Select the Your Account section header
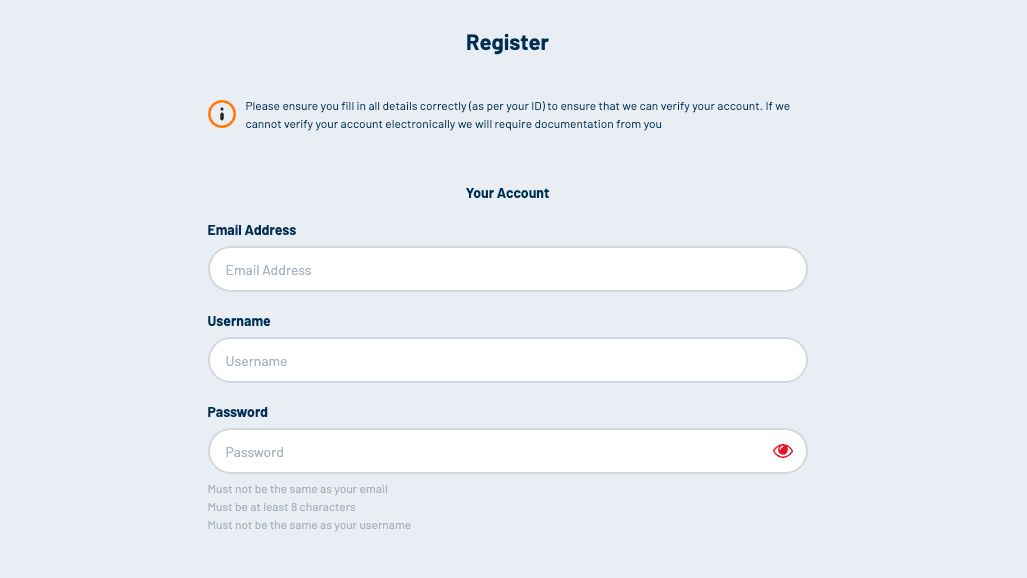This screenshot has height=578, width=1027. [x=507, y=193]
